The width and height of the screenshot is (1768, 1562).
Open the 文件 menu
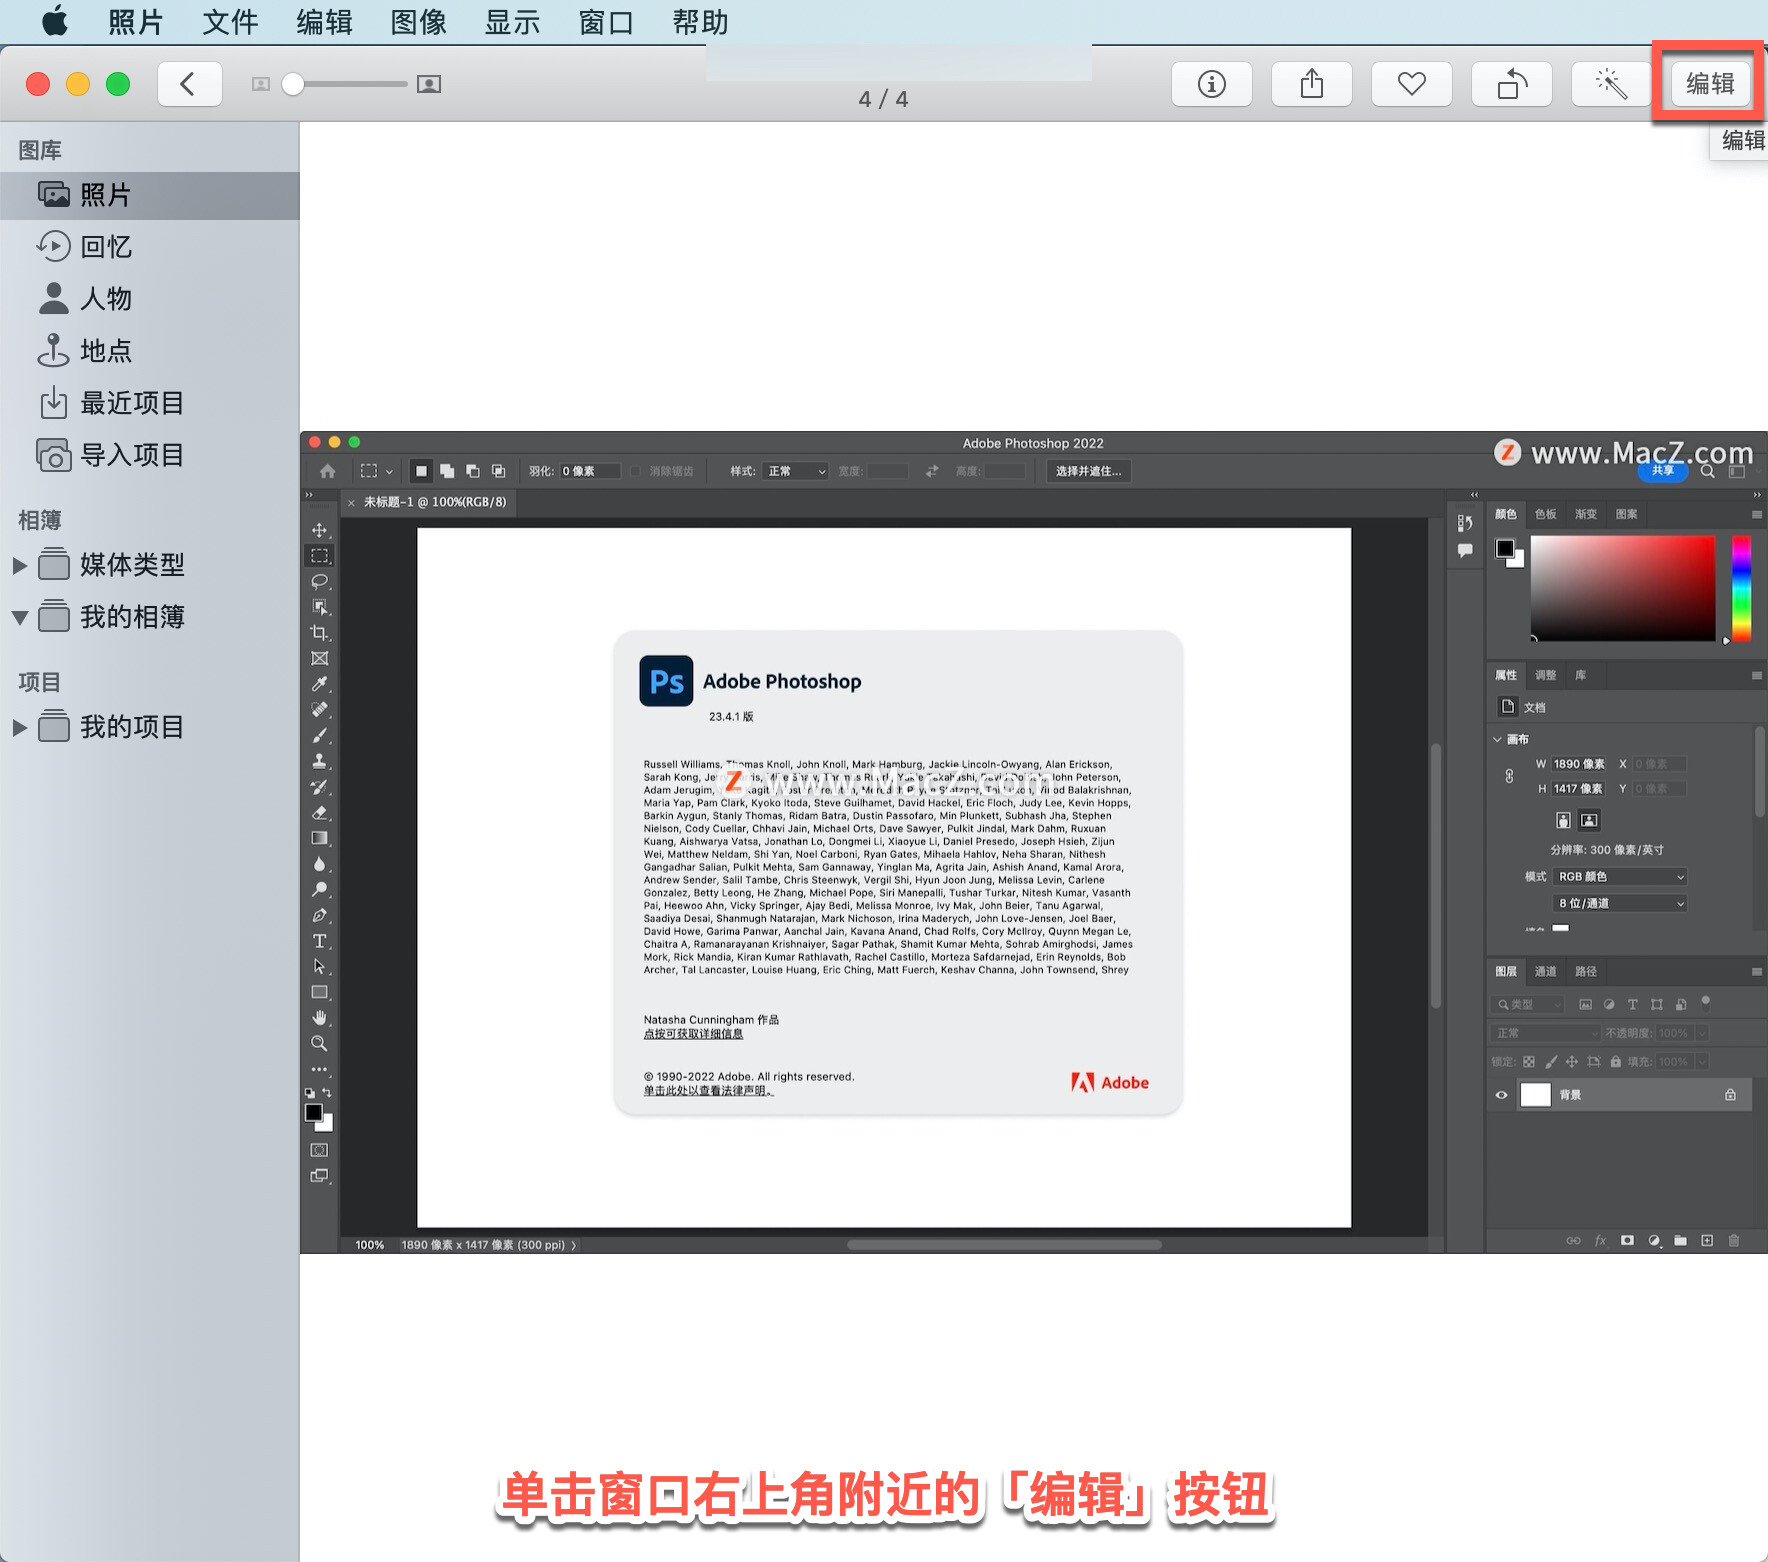pyautogui.click(x=230, y=21)
